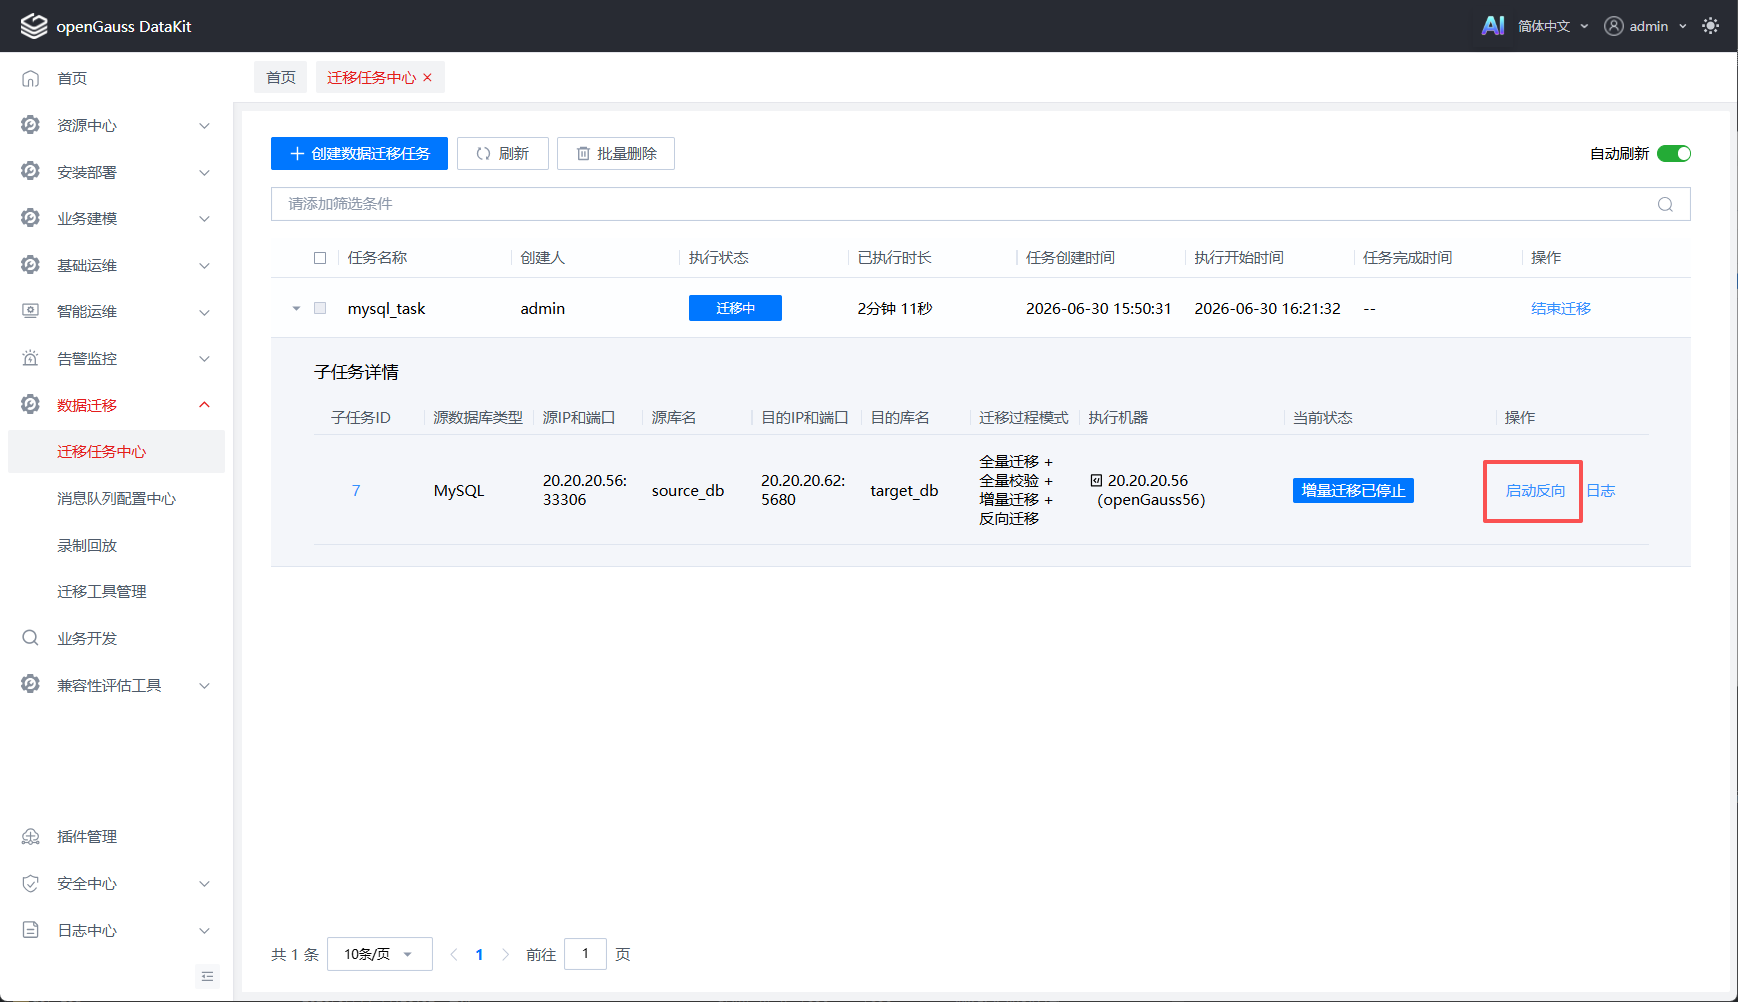The height and width of the screenshot is (1002, 1738).
Task: Click the 兼容性评估工具 sidebar icon
Action: point(31,685)
